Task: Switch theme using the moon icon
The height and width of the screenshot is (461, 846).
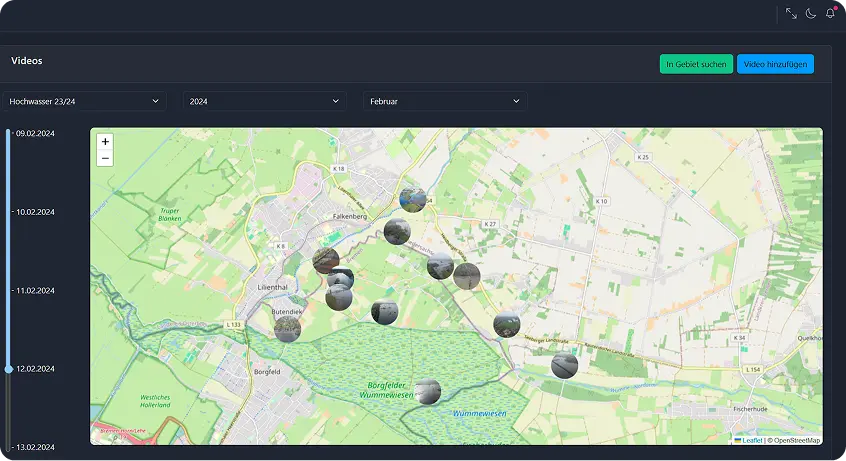Action: 810,13
